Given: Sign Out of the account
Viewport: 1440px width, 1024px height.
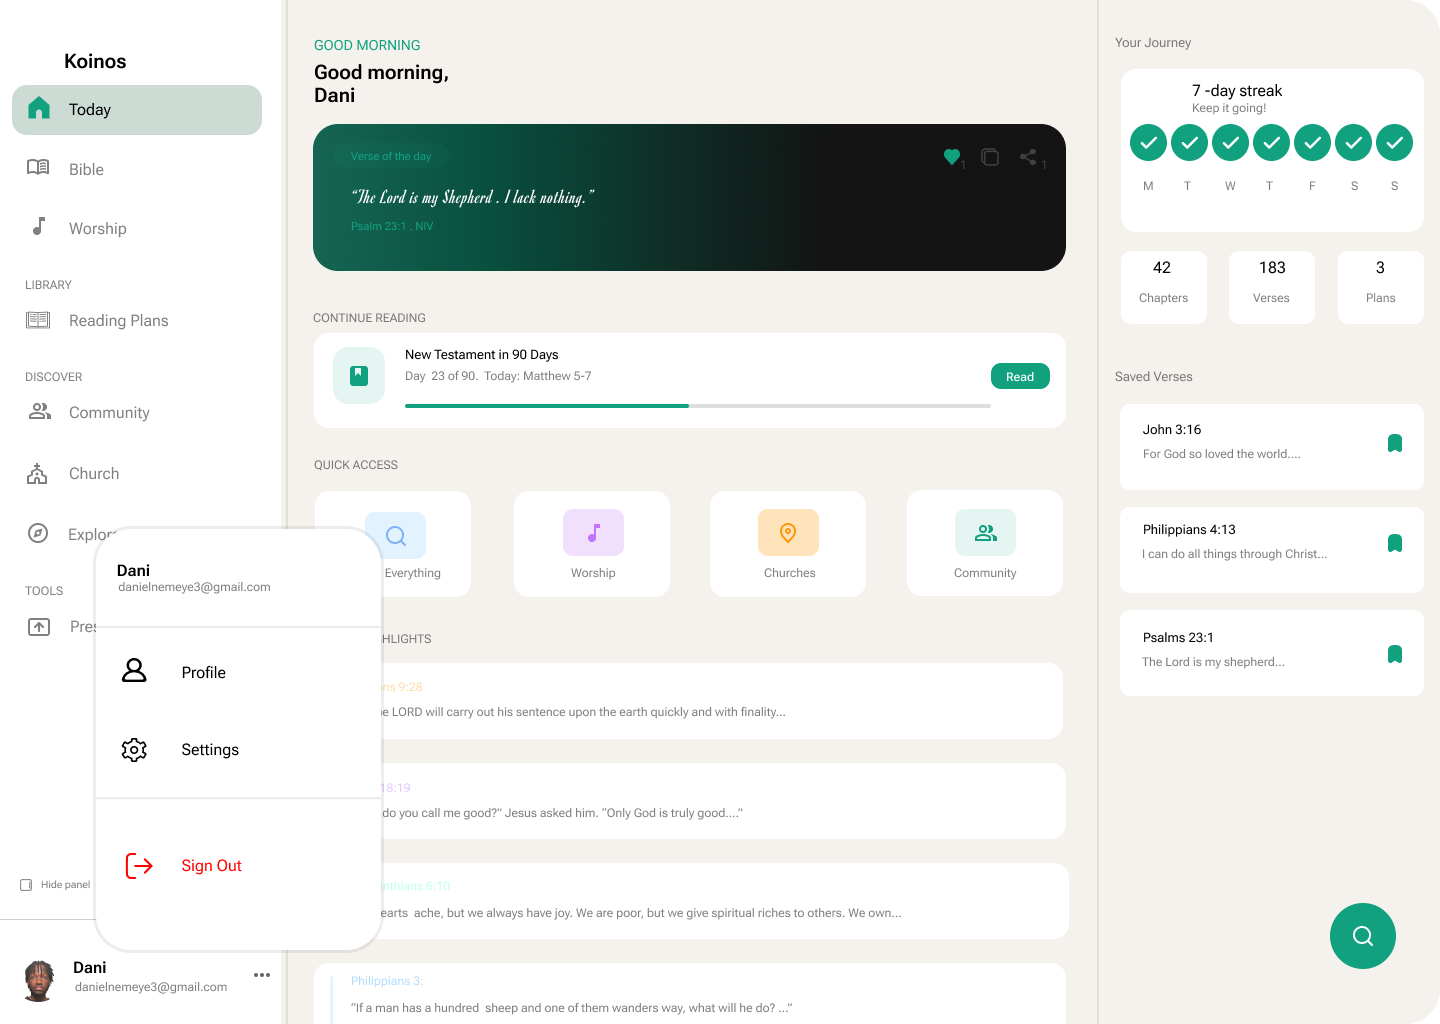Looking at the screenshot, I should [211, 865].
